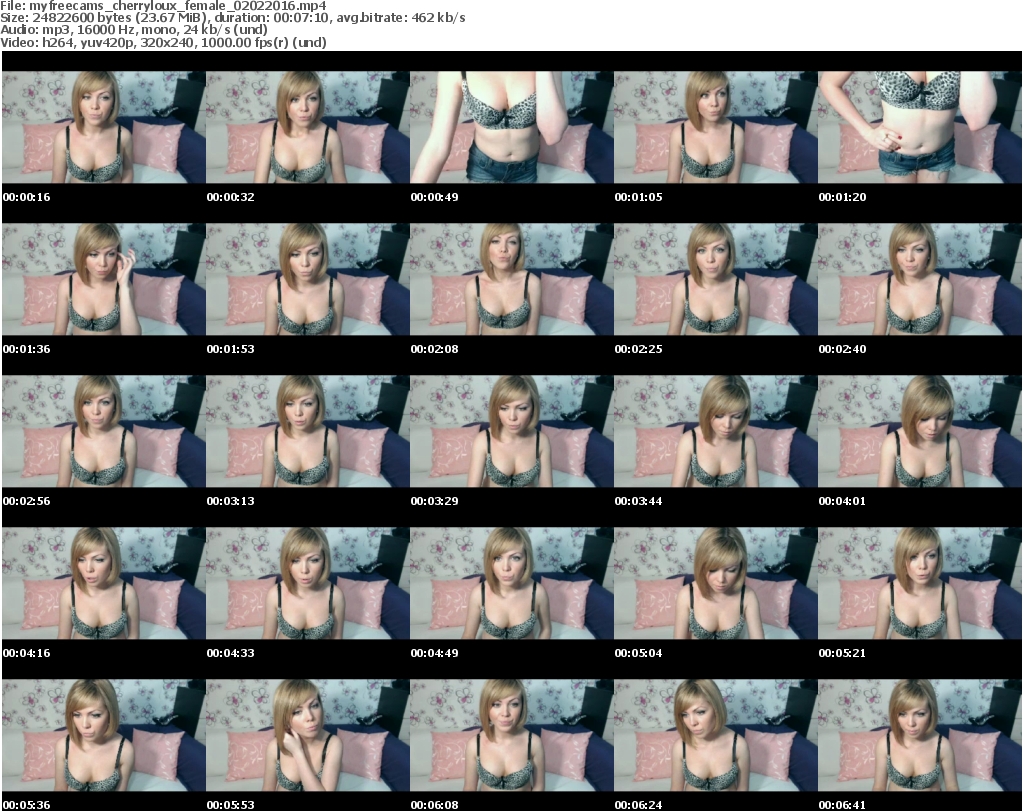Click the timestamp text 00:06:41
Viewport: 1024px width, 811px height.
(842, 805)
